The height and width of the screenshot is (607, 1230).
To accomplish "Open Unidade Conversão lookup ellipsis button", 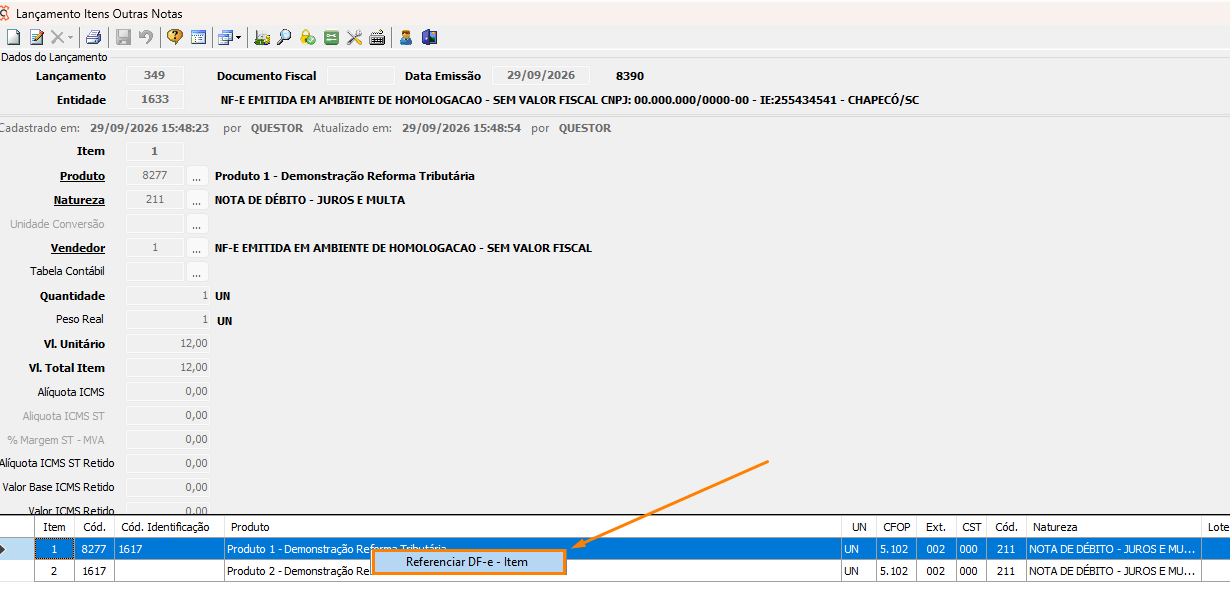I will 197,224.
